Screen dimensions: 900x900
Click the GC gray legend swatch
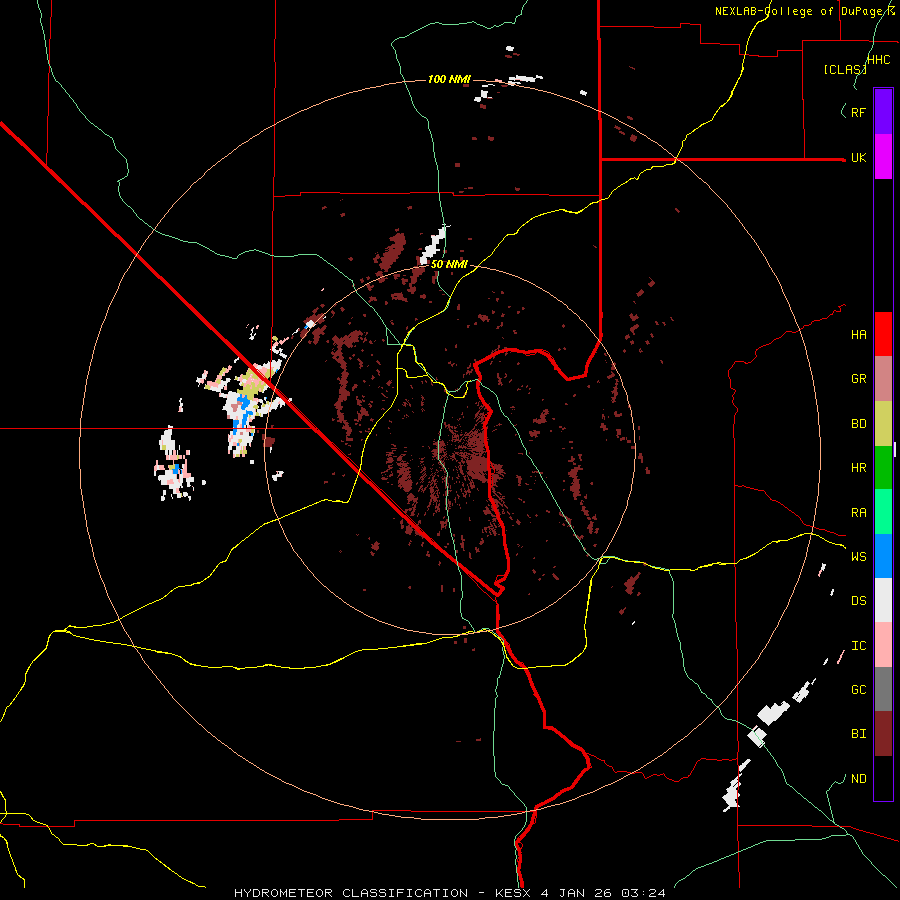point(883,689)
